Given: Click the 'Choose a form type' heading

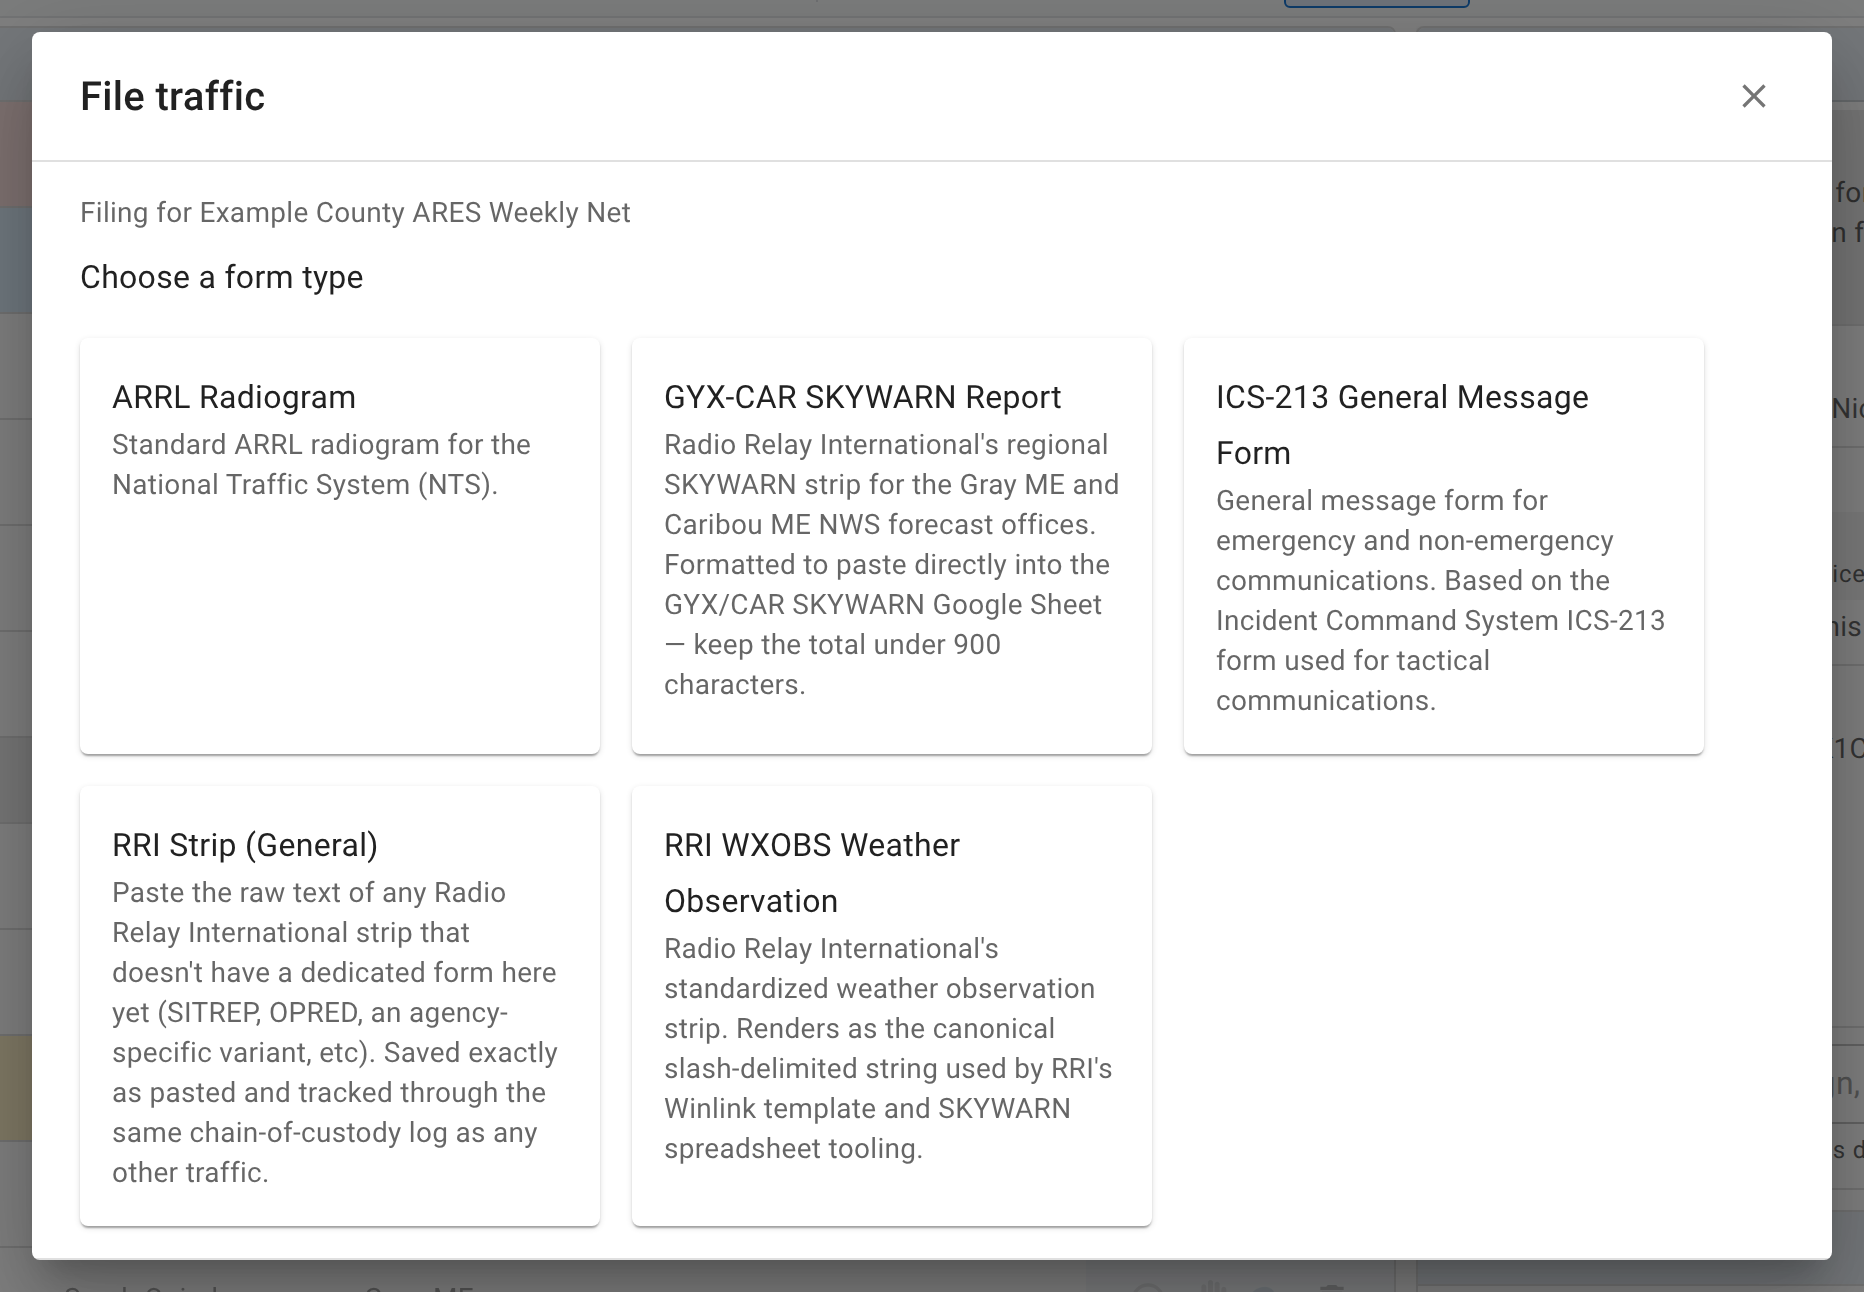Looking at the screenshot, I should [222, 277].
